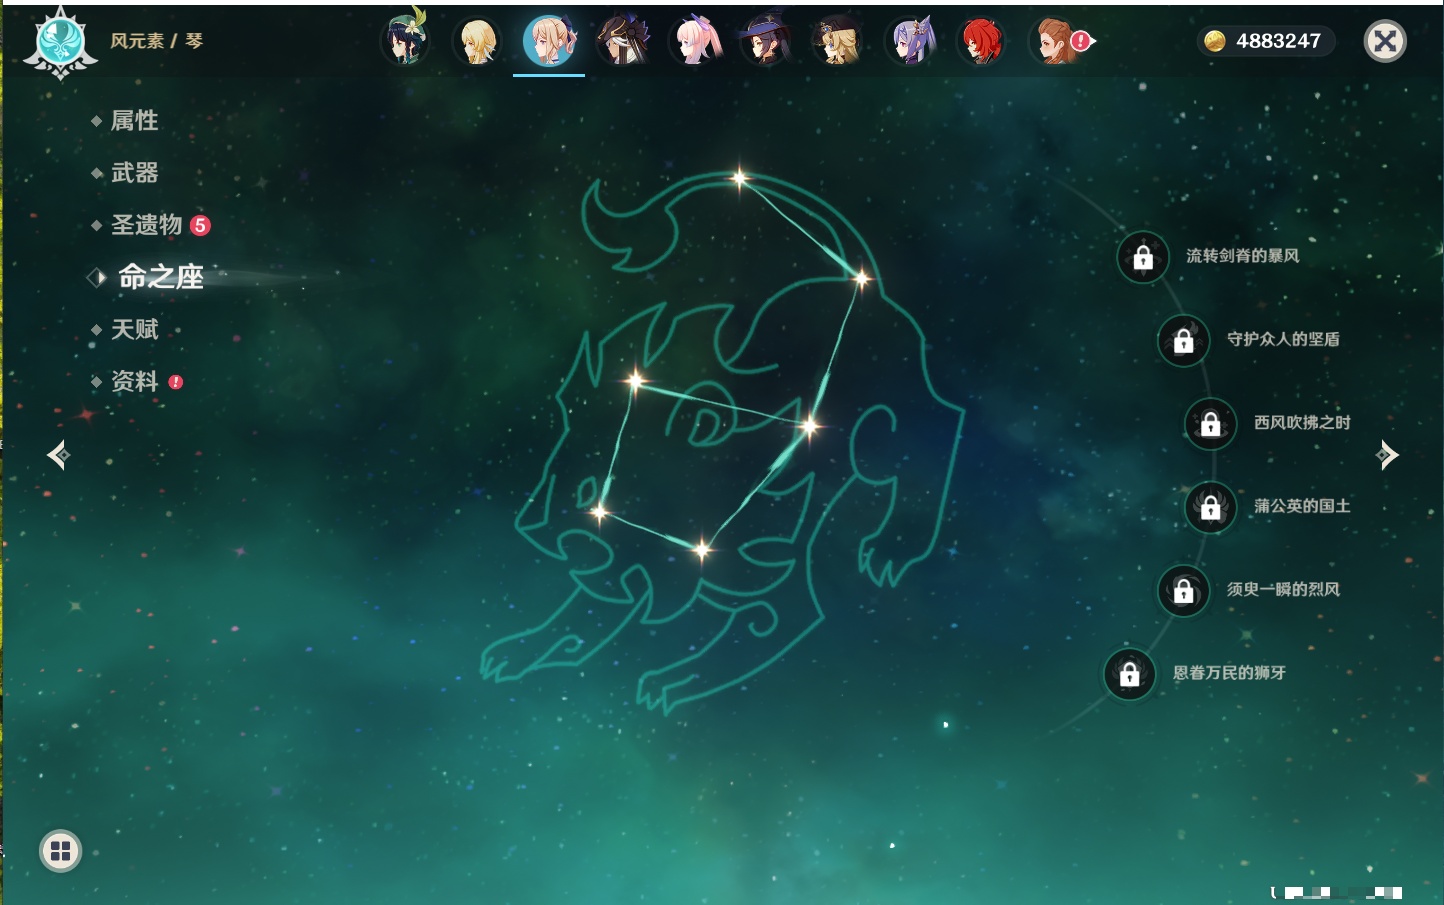
Task: Open the 资料 profile tab
Action: 134,381
